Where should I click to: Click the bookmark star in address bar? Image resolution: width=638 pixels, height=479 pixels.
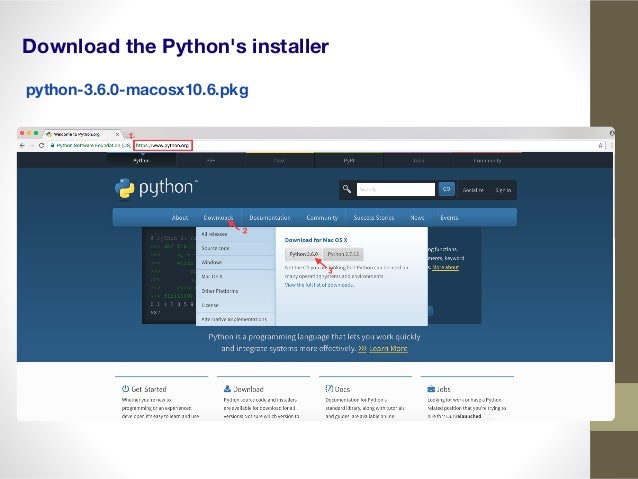[601, 145]
